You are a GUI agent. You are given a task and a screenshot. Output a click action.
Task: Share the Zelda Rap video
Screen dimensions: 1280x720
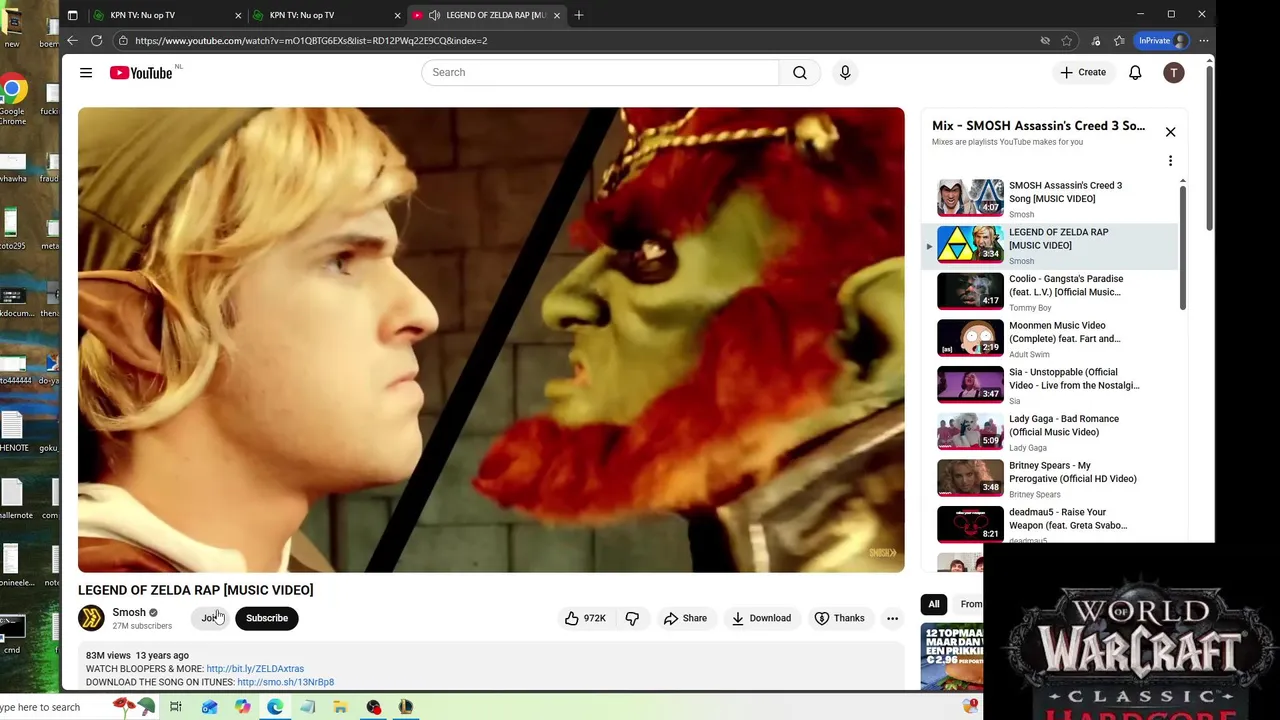685,618
